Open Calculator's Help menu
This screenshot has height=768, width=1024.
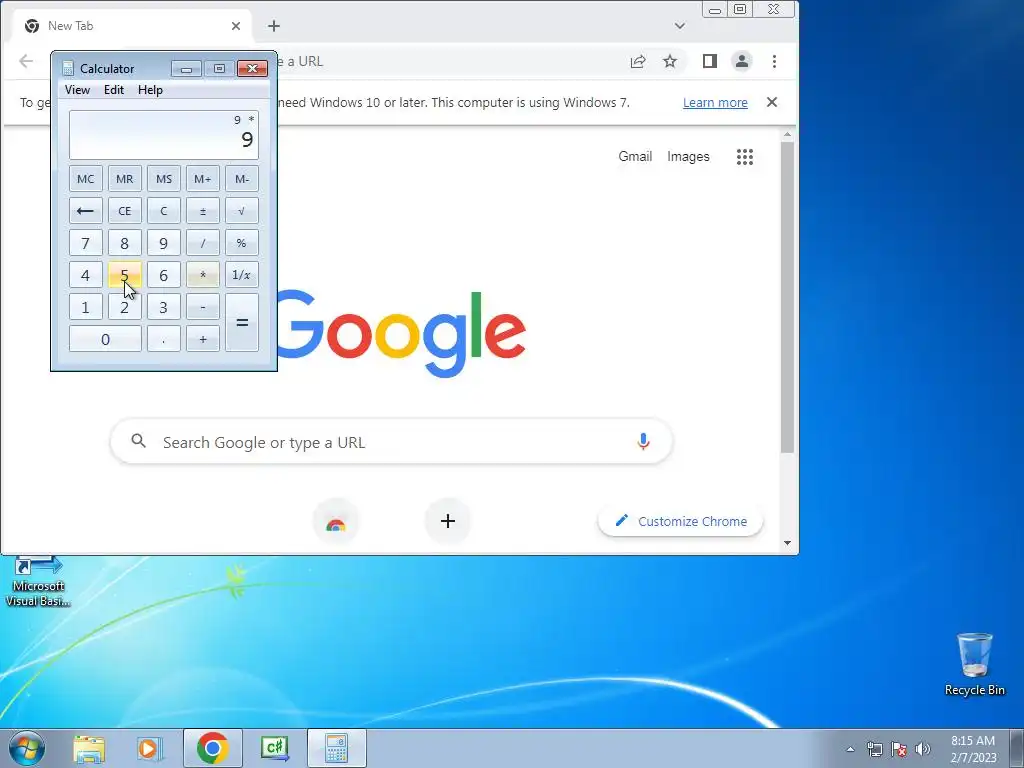click(150, 90)
